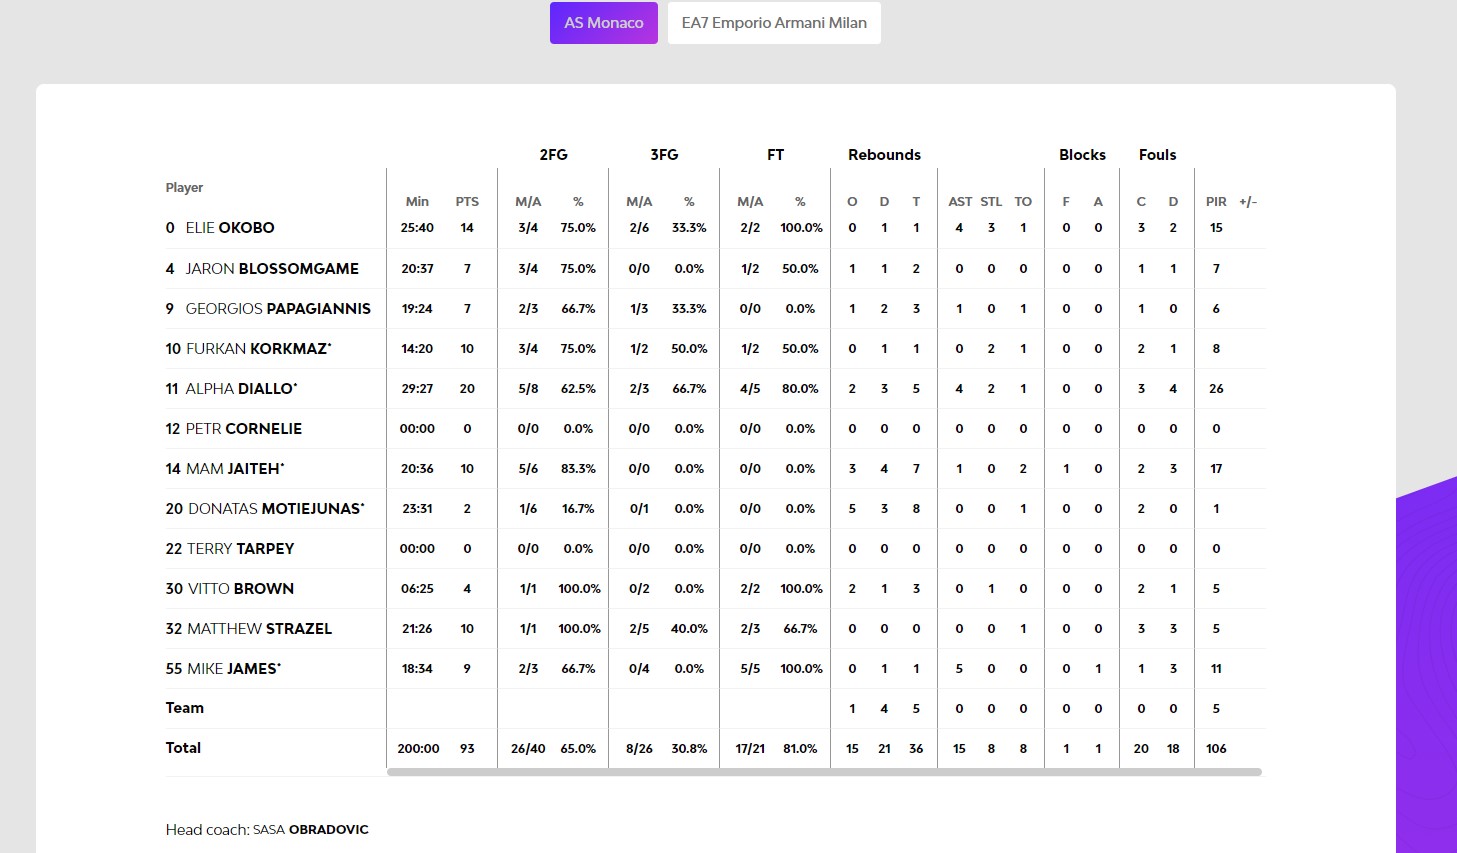Click the PIR column header
This screenshot has width=1457, height=853.
(1216, 202)
